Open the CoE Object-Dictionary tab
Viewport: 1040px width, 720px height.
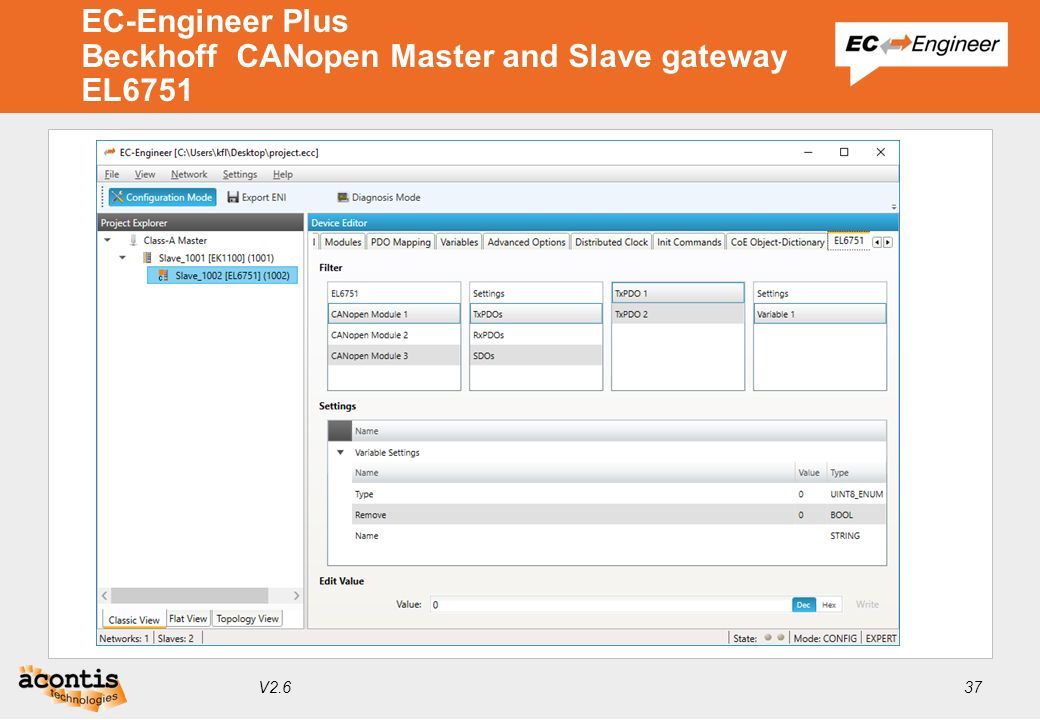(777, 242)
